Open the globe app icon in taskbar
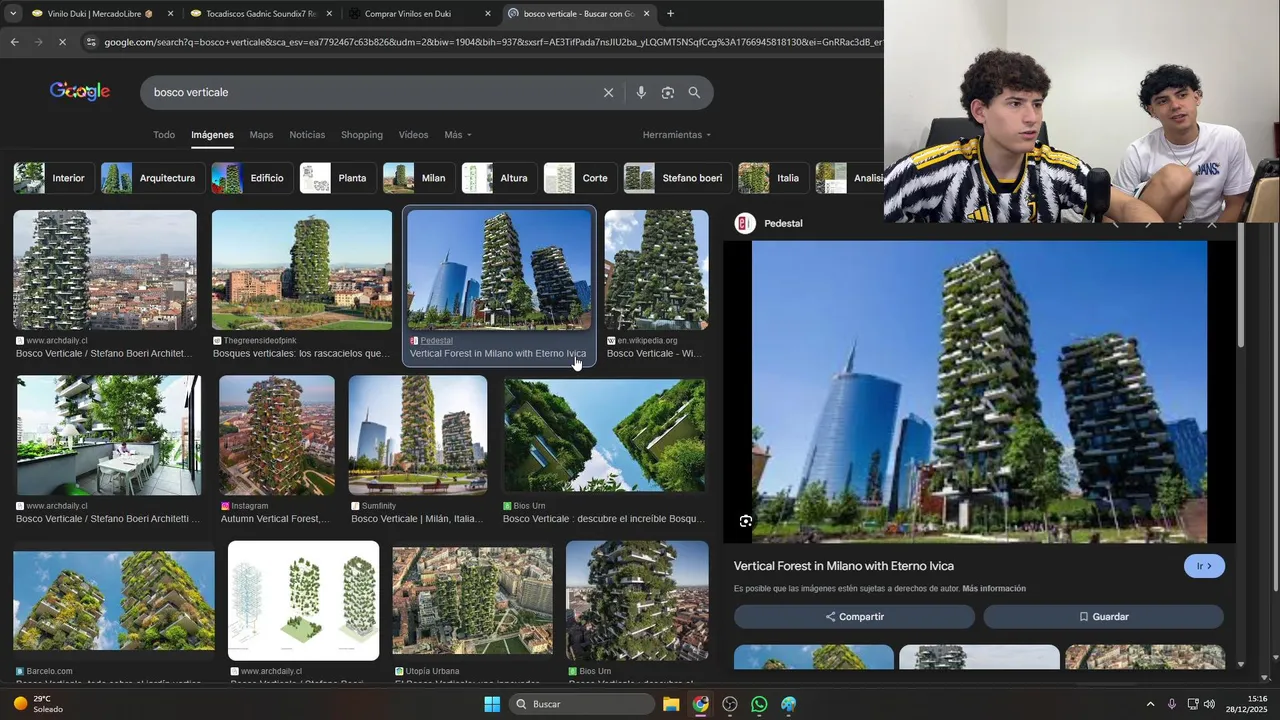 pos(789,704)
